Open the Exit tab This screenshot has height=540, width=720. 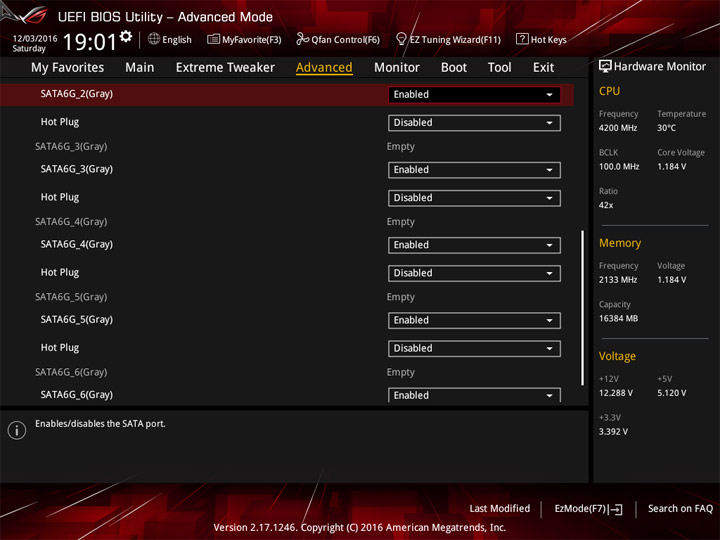pos(543,68)
